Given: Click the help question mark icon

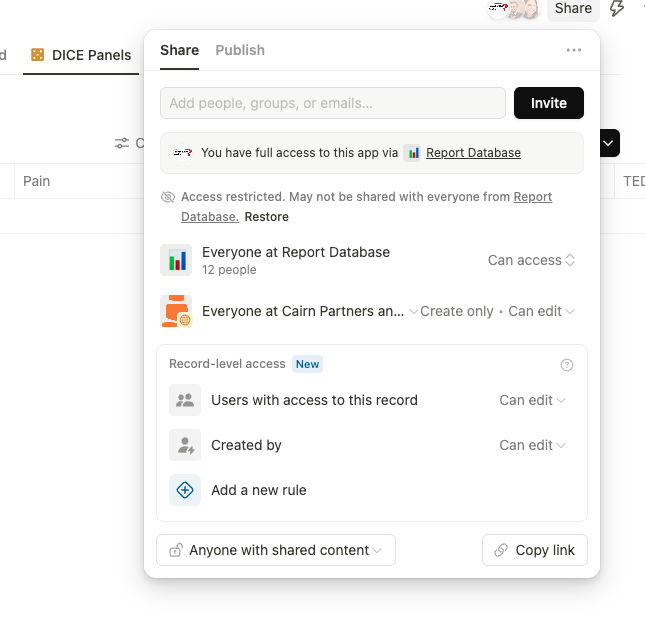Looking at the screenshot, I should [x=567, y=365].
